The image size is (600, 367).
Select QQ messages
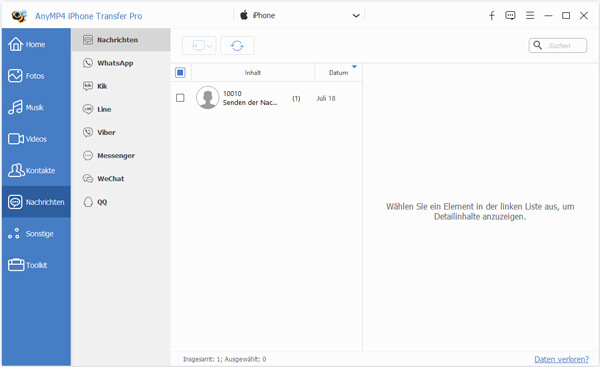[x=121, y=202]
